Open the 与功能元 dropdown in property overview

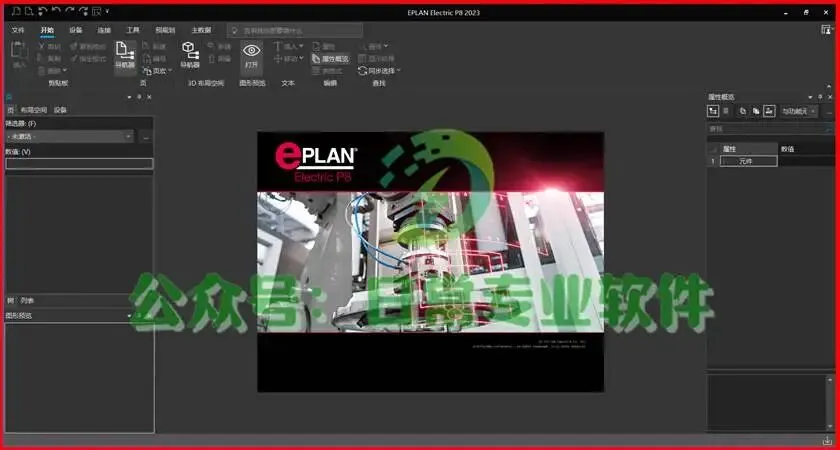[x=798, y=111]
